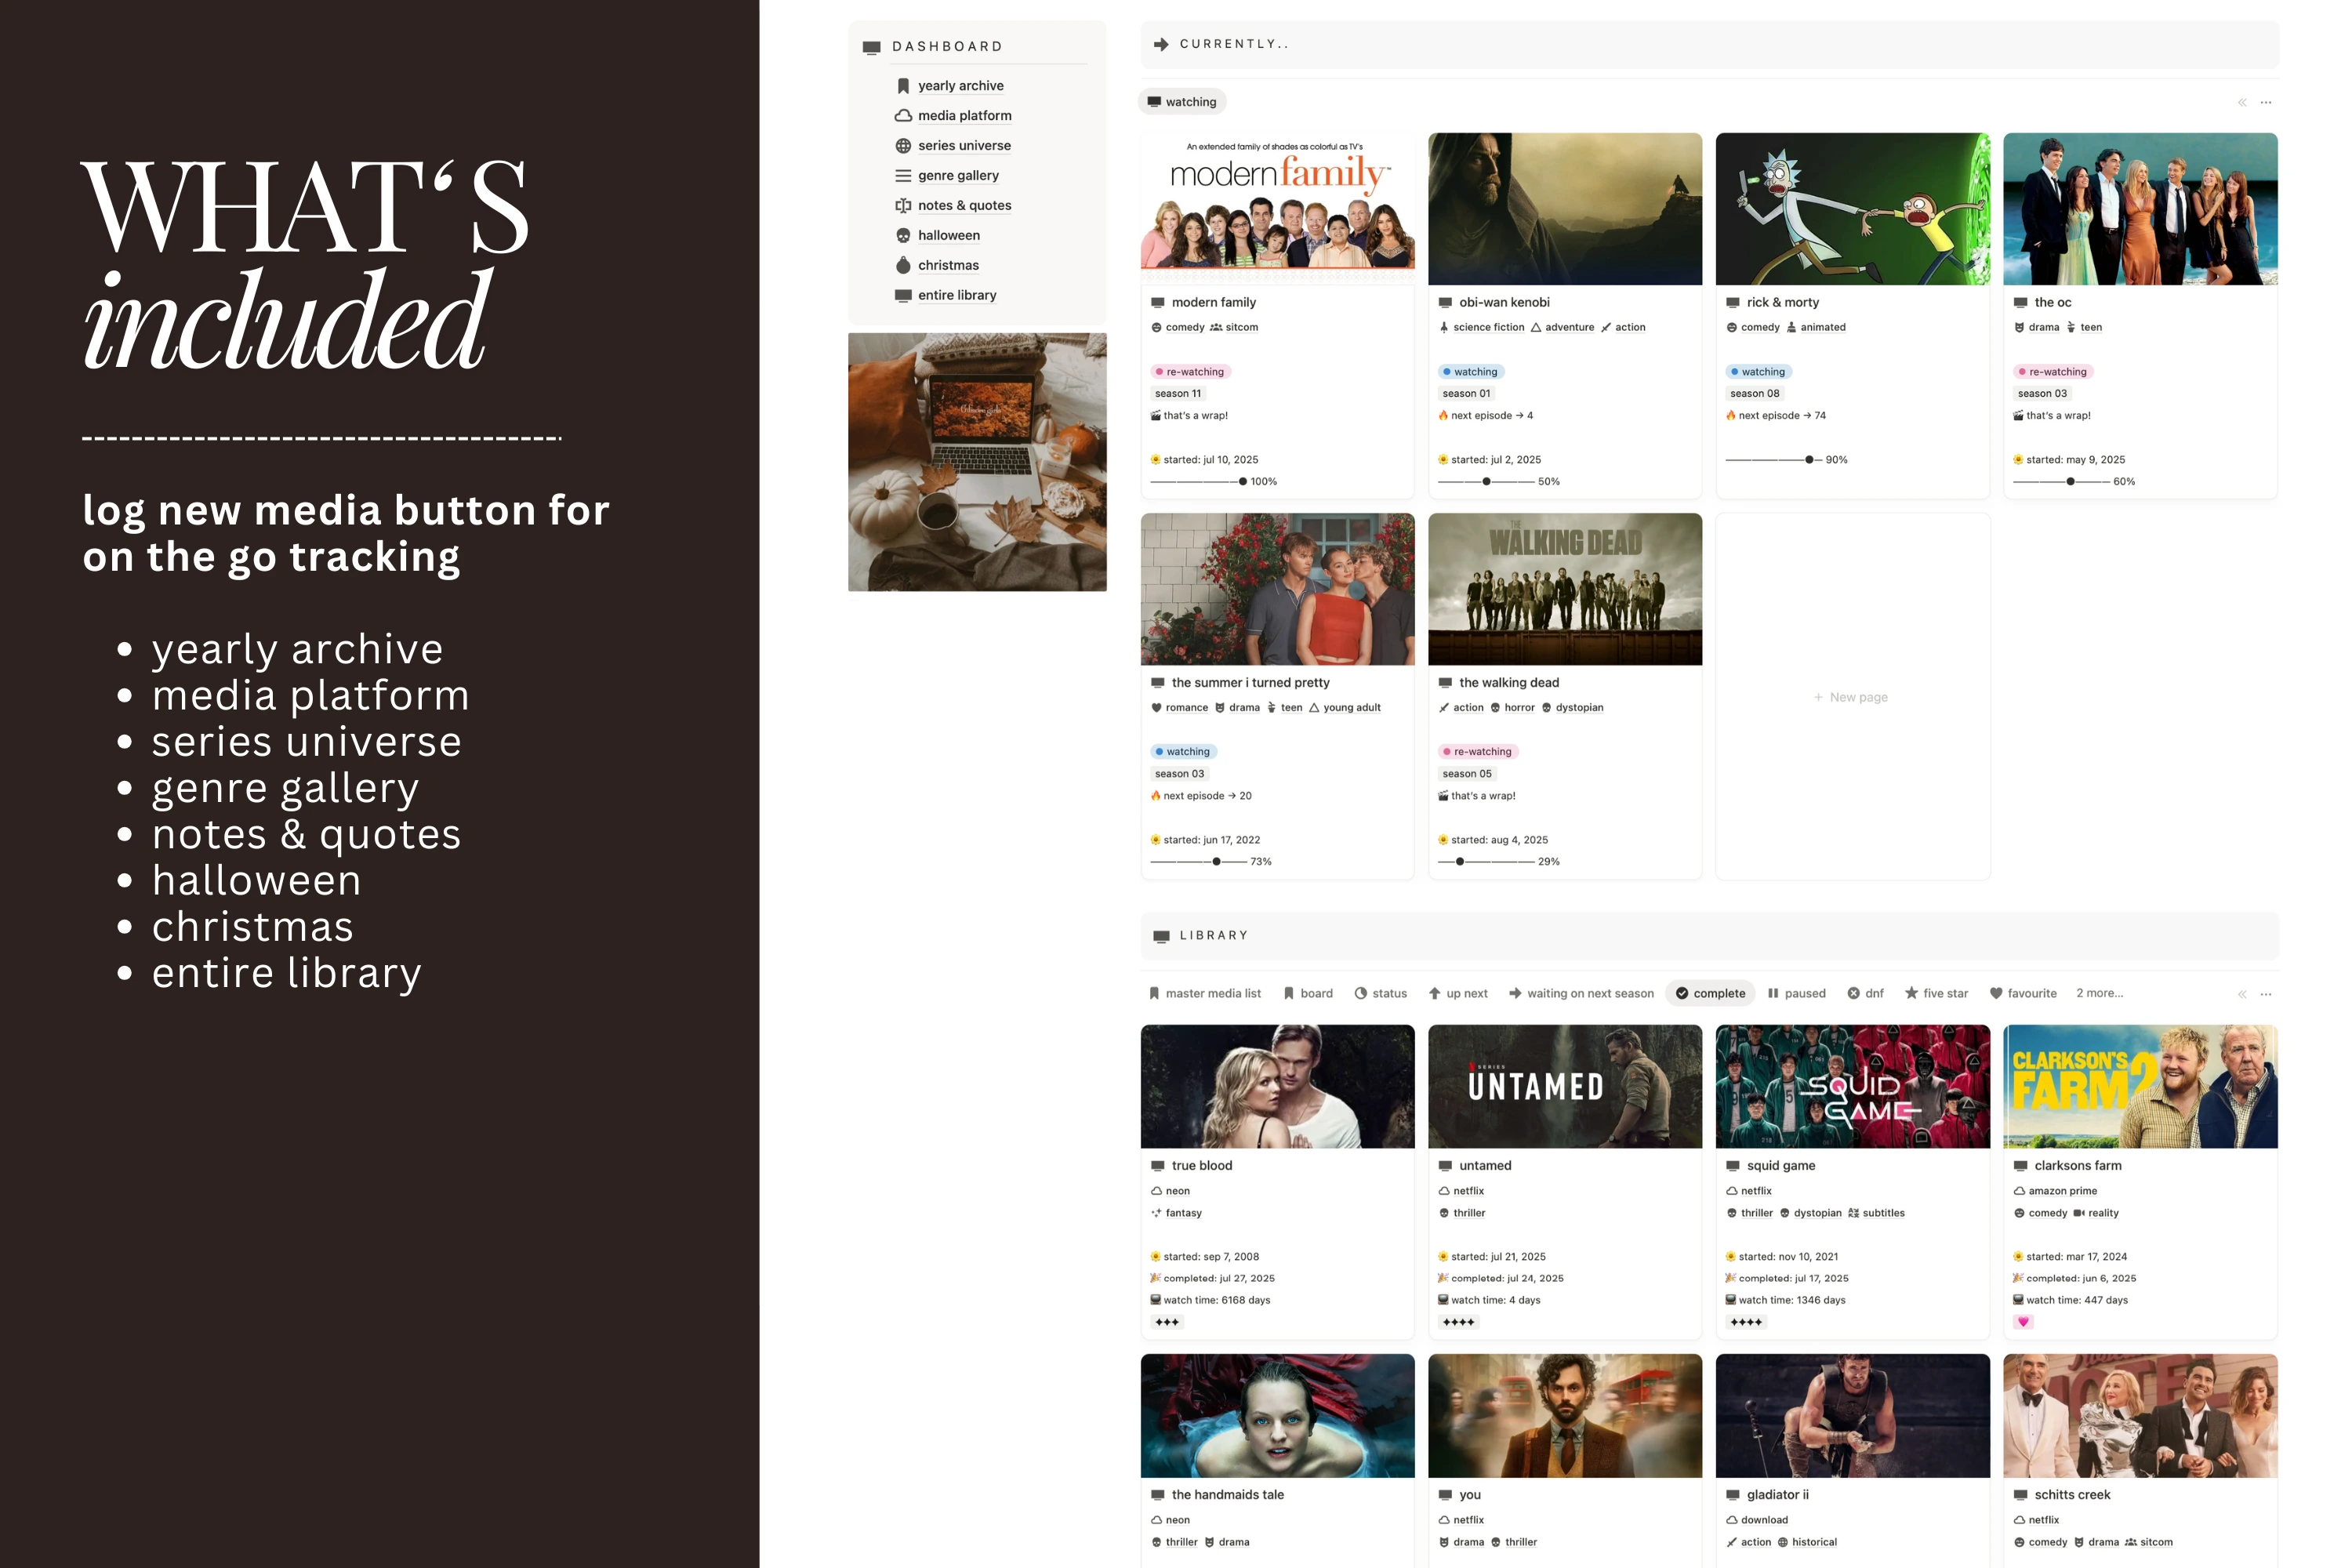The height and width of the screenshot is (1568, 2352).
Task: Collapse the watching view with double chevron
Action: point(2242,102)
